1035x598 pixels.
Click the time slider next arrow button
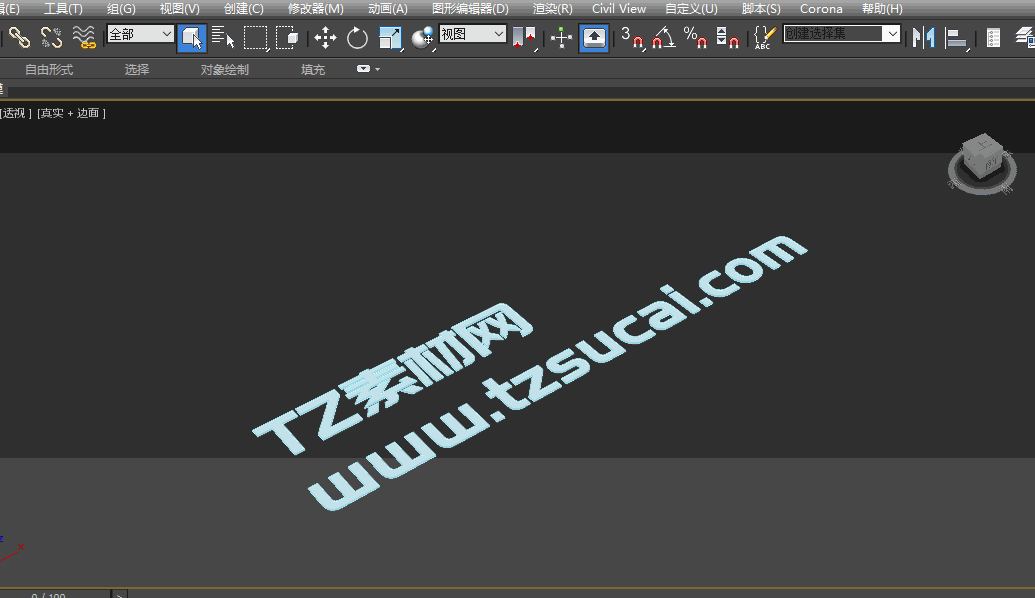tap(119, 595)
